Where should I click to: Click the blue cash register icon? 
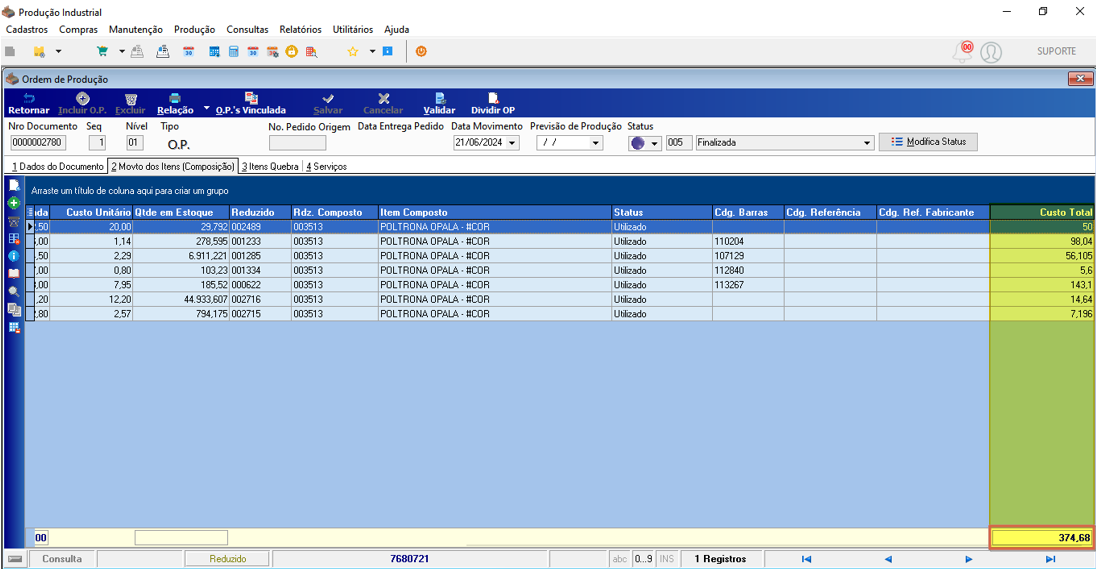click(163, 51)
